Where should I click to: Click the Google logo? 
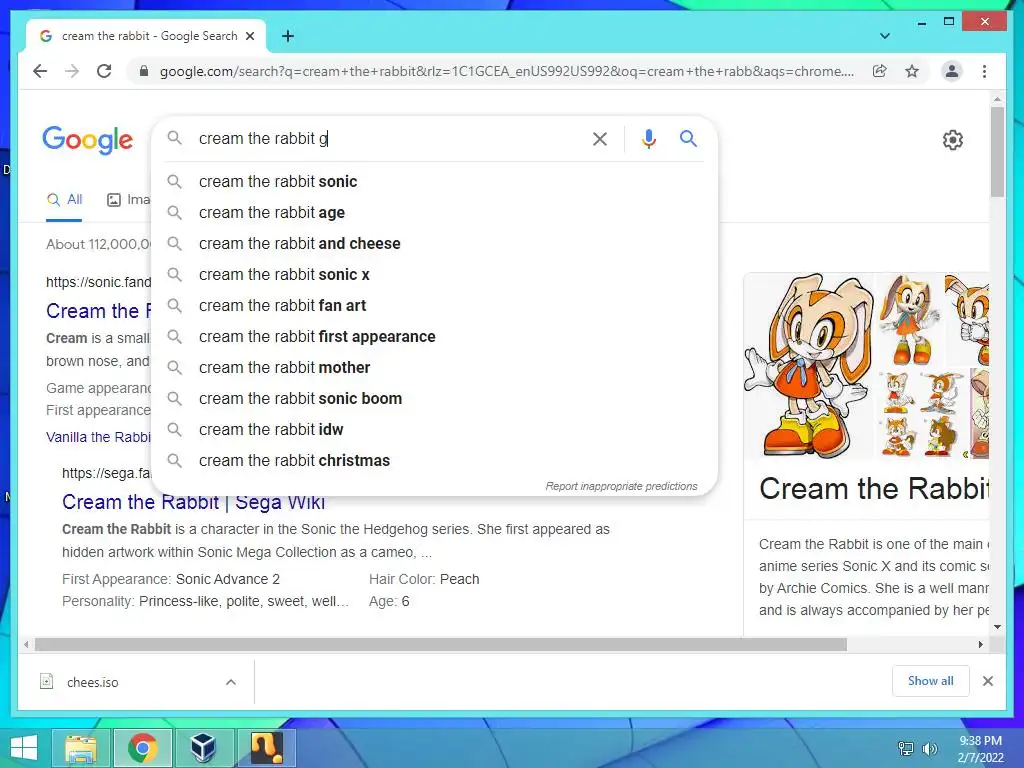[88, 140]
